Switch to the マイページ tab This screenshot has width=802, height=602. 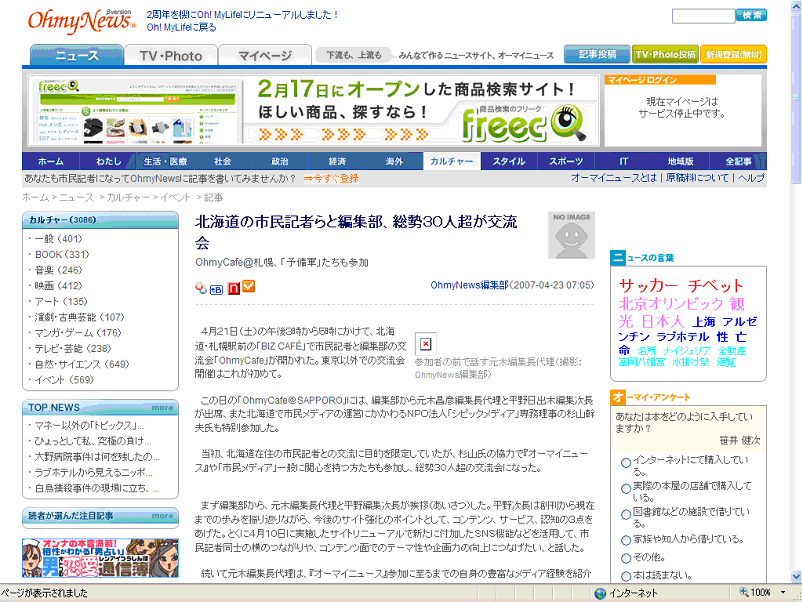click(265, 55)
